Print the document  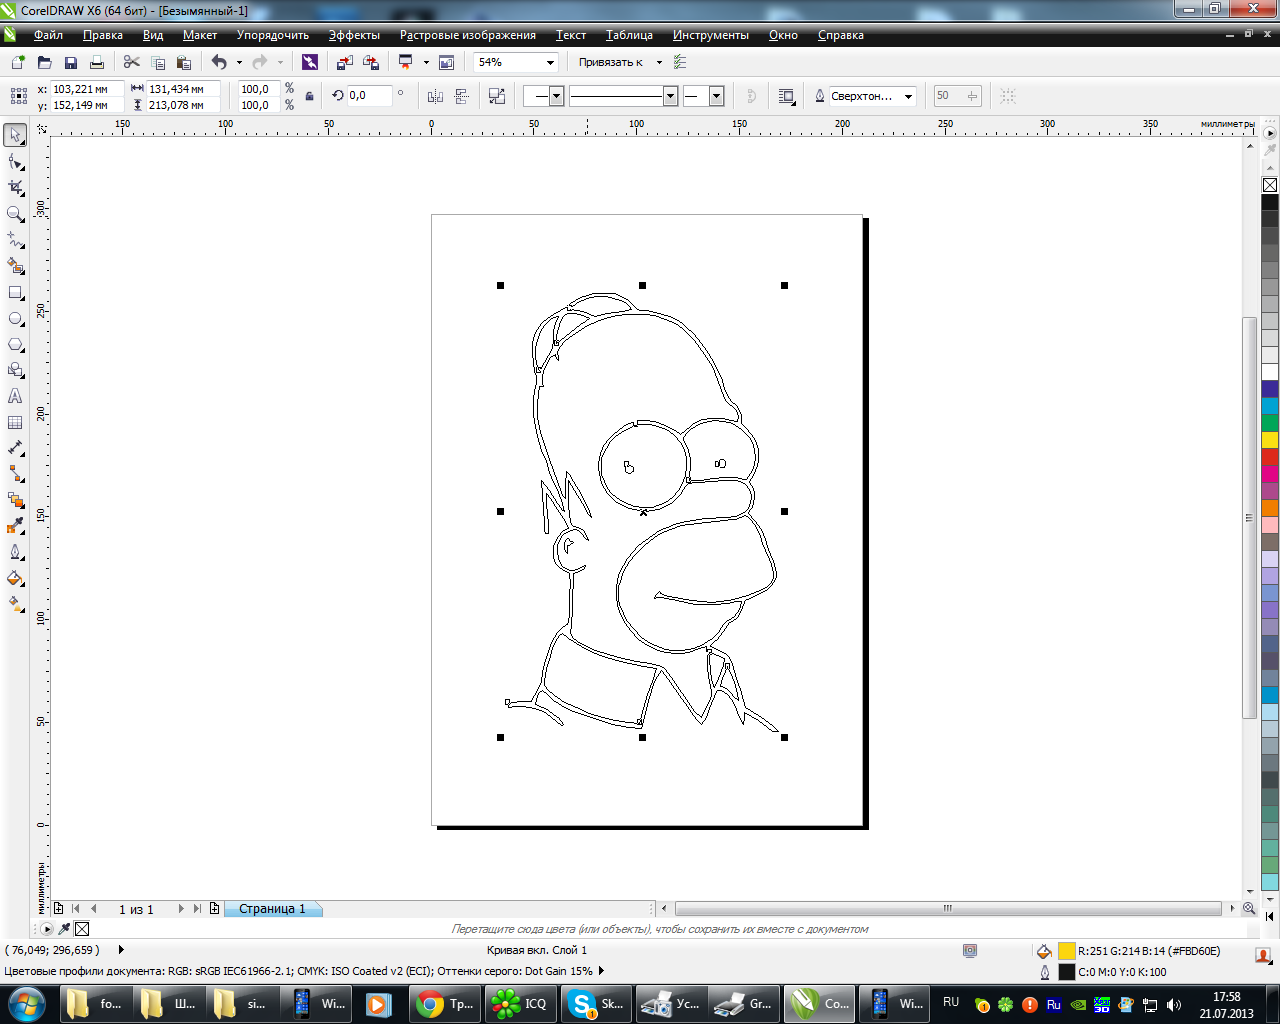coord(97,62)
